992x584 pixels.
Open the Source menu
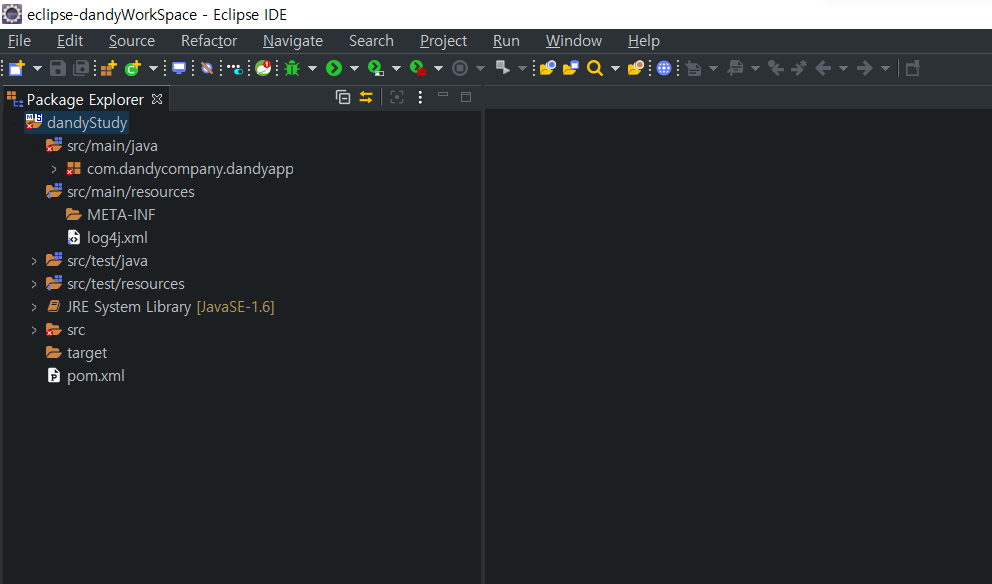[132, 41]
